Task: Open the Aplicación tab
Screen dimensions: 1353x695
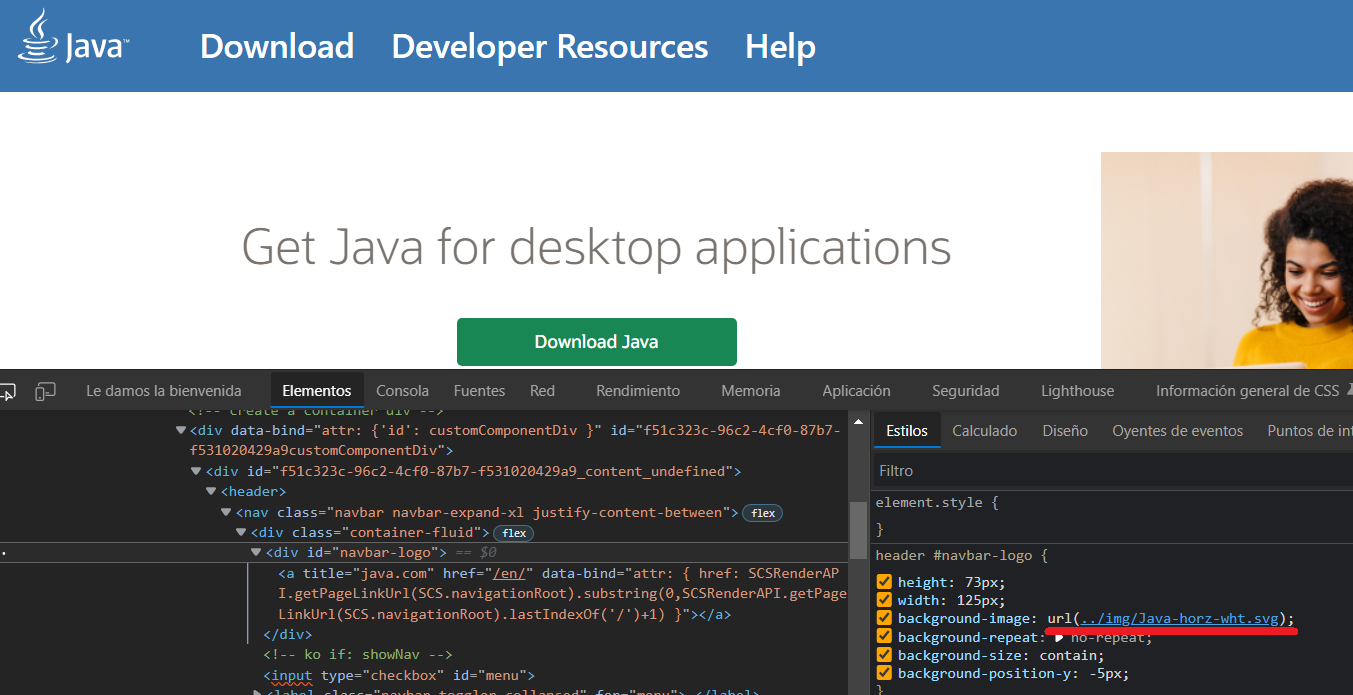Action: (856, 391)
